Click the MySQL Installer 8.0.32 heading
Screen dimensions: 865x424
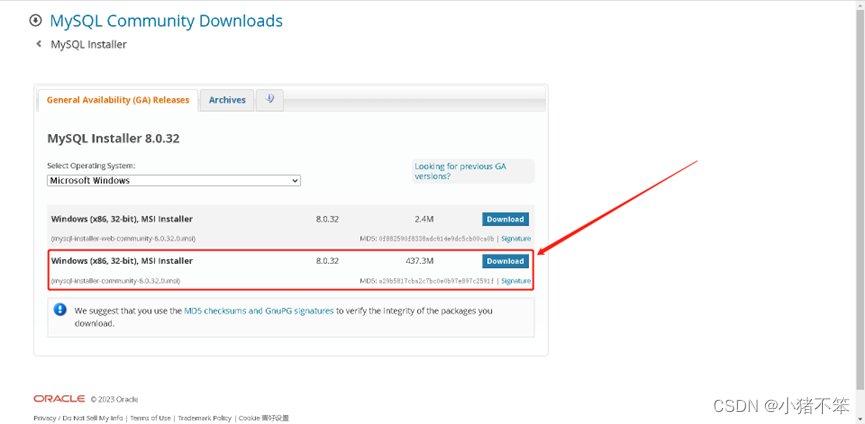114,138
